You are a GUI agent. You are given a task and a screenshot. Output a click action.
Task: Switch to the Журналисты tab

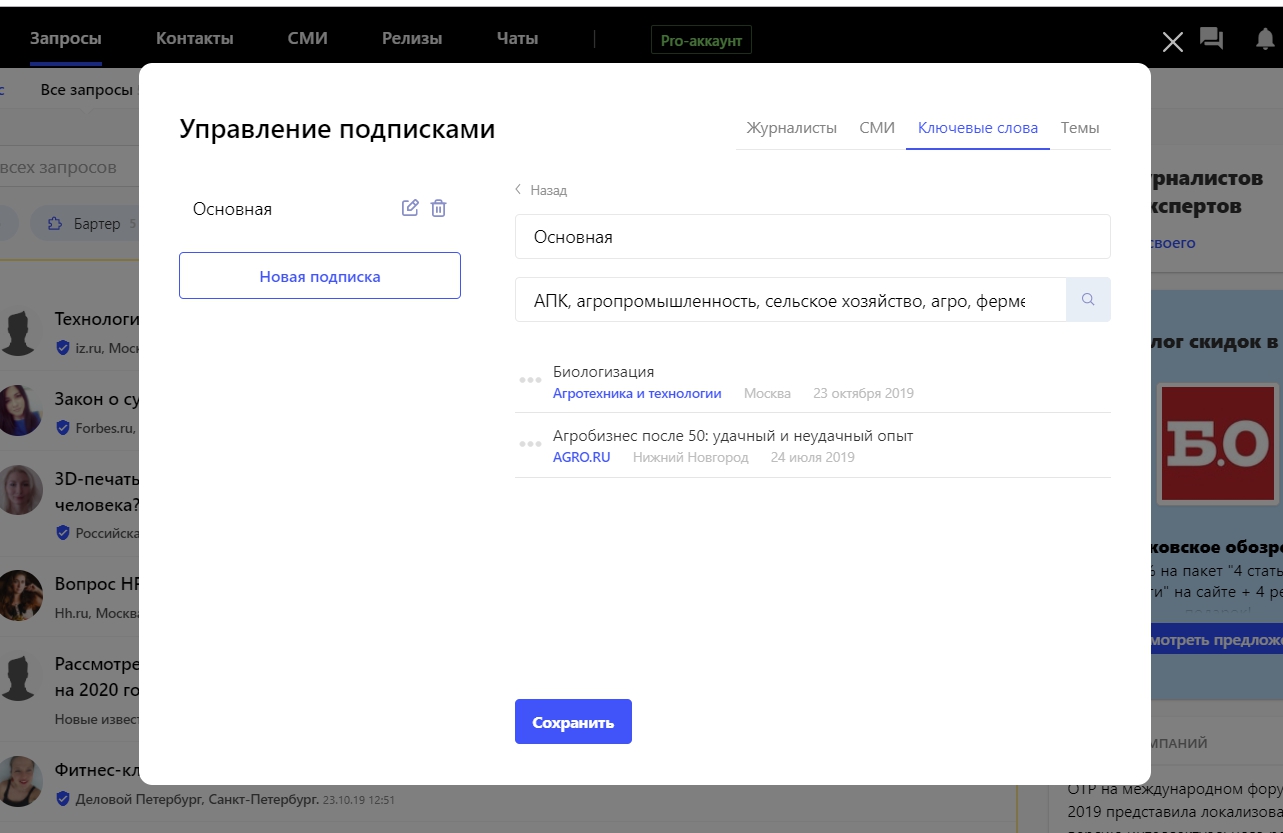click(x=791, y=128)
